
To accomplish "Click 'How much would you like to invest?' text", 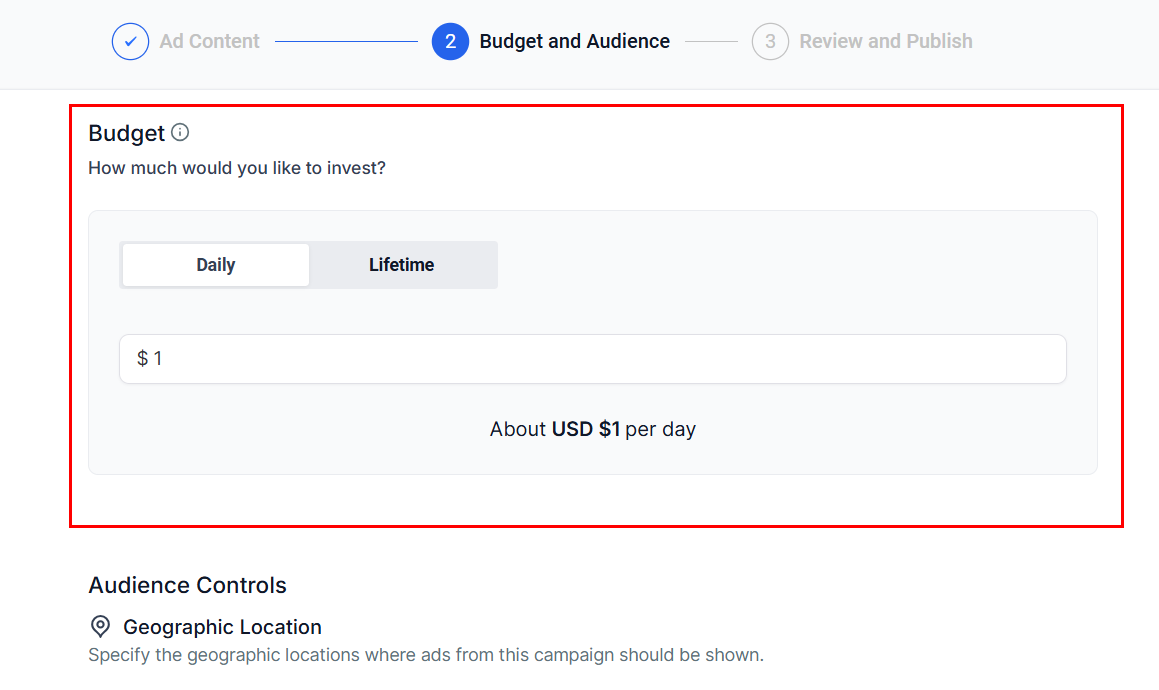I will (x=237, y=168).
